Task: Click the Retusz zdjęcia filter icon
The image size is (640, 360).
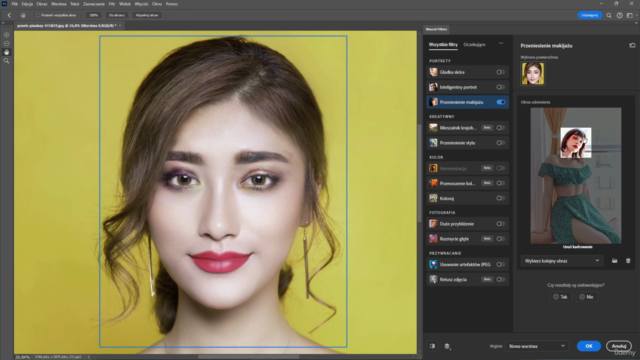Action: (433, 280)
